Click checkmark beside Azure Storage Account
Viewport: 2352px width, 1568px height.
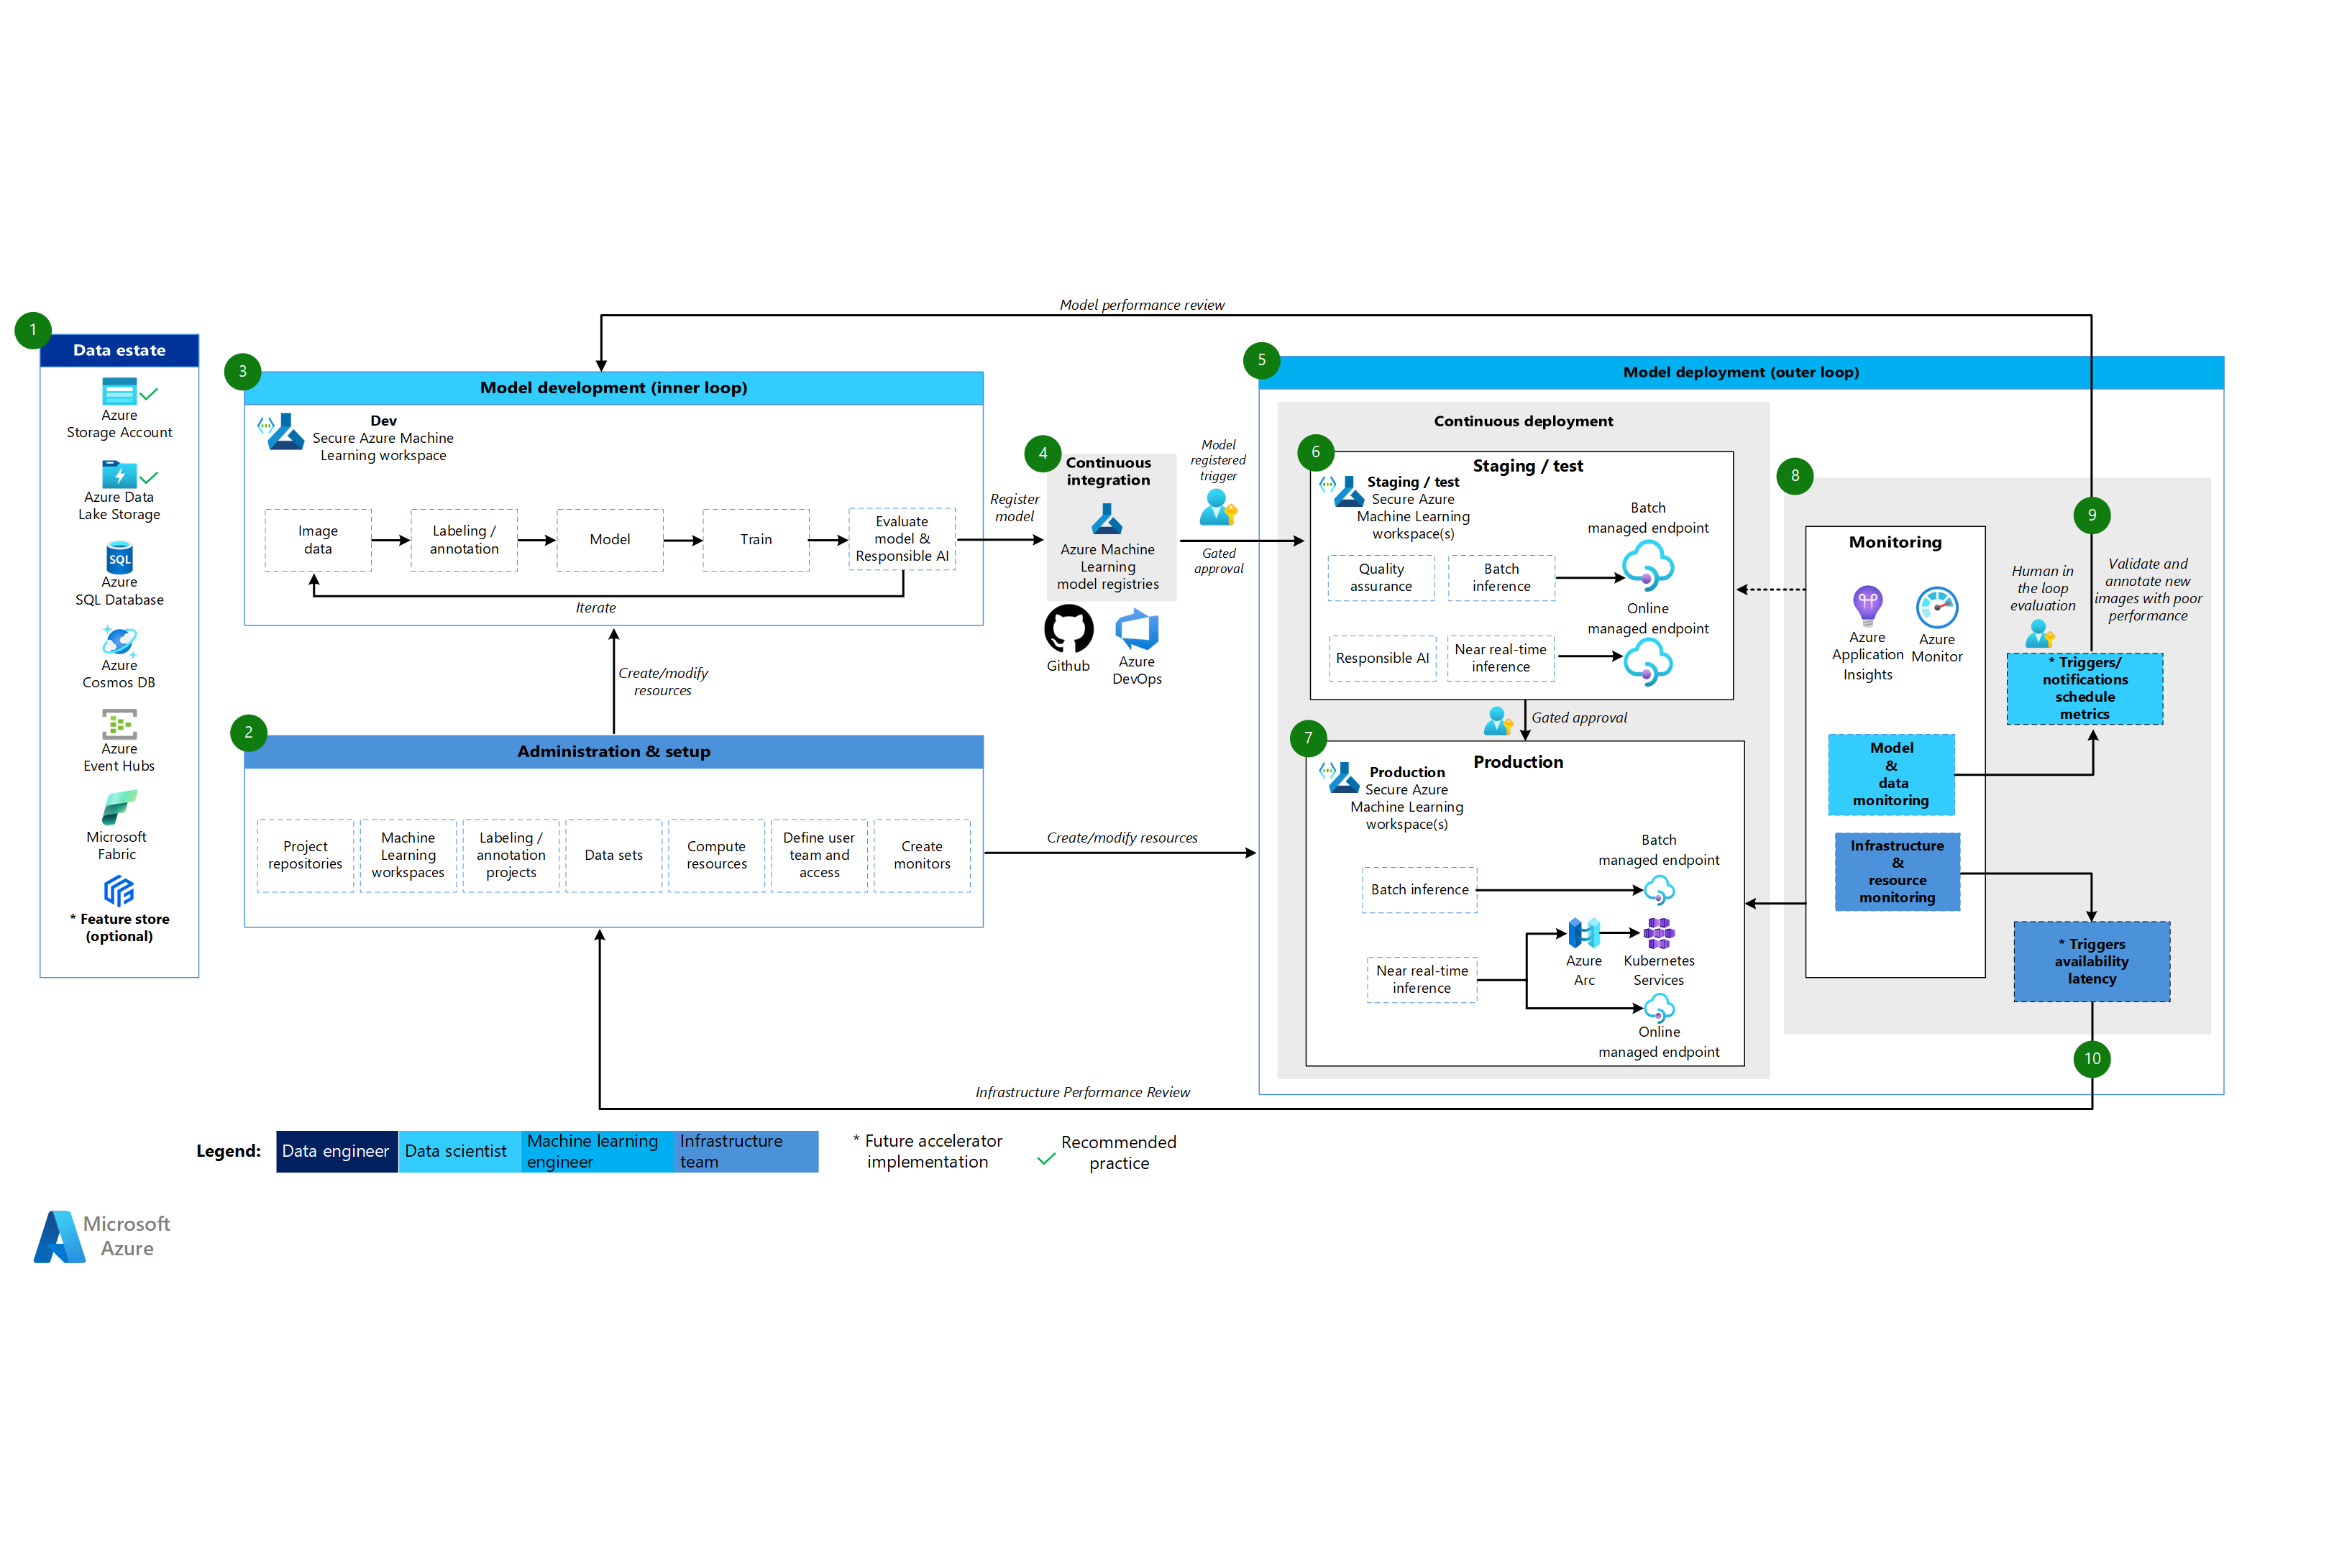coord(149,394)
